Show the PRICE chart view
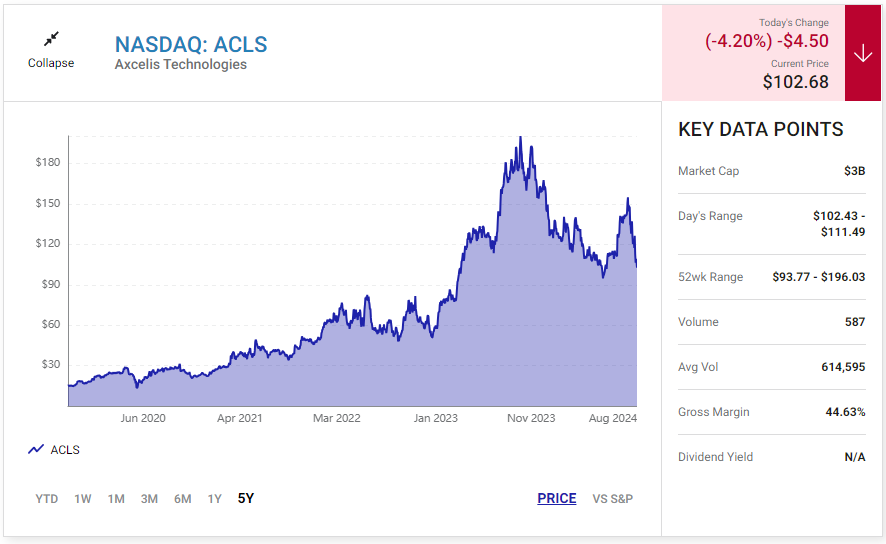Screen dimensions: 886x544 click(556, 499)
